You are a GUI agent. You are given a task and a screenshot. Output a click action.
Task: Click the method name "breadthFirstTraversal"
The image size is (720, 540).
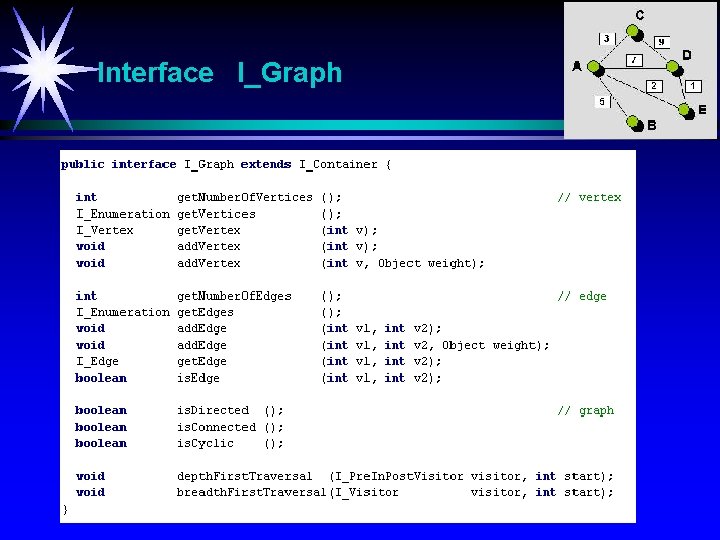tap(252, 493)
